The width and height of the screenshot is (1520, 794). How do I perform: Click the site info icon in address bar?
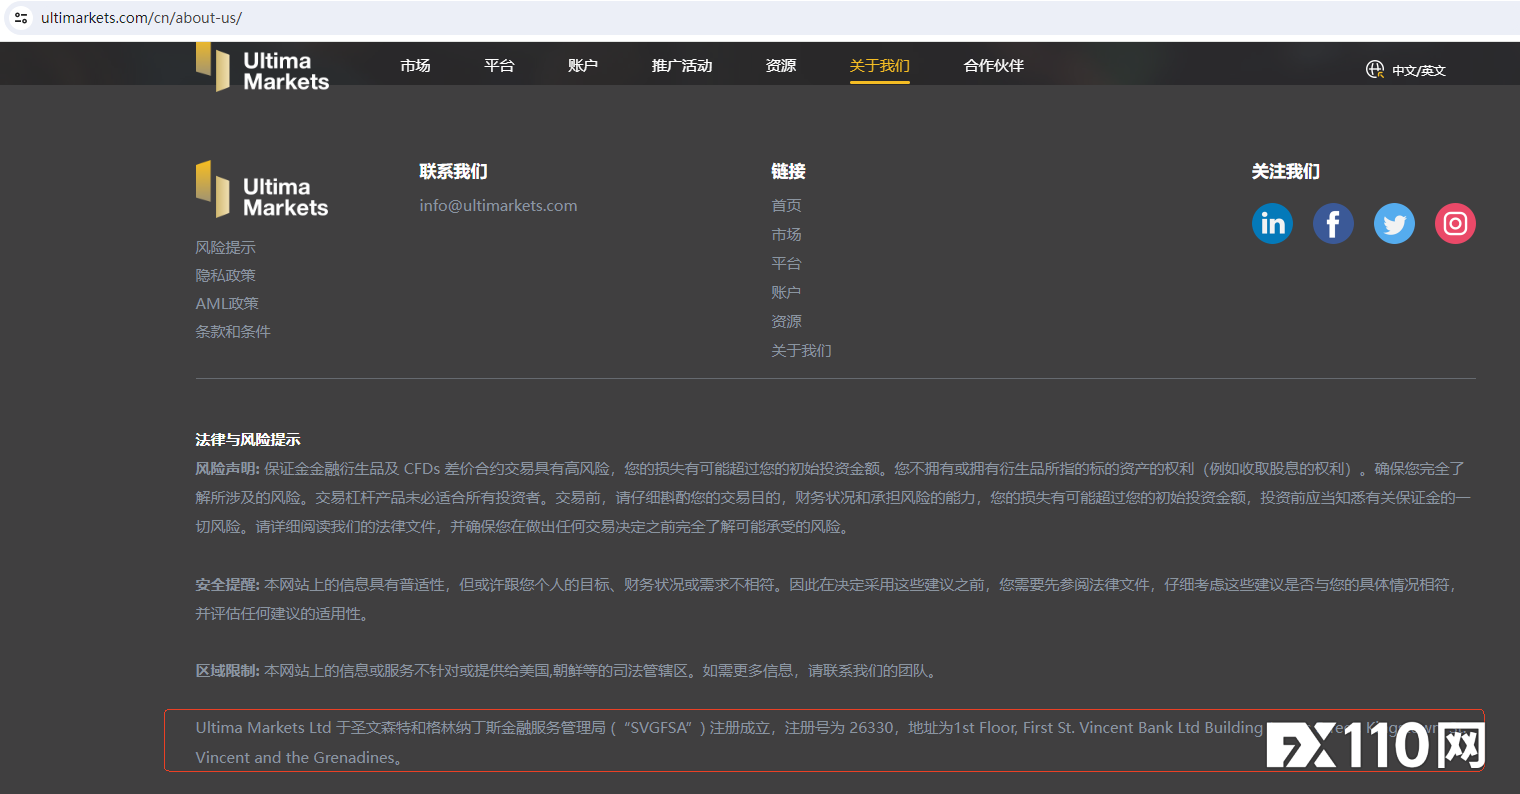pos(21,18)
